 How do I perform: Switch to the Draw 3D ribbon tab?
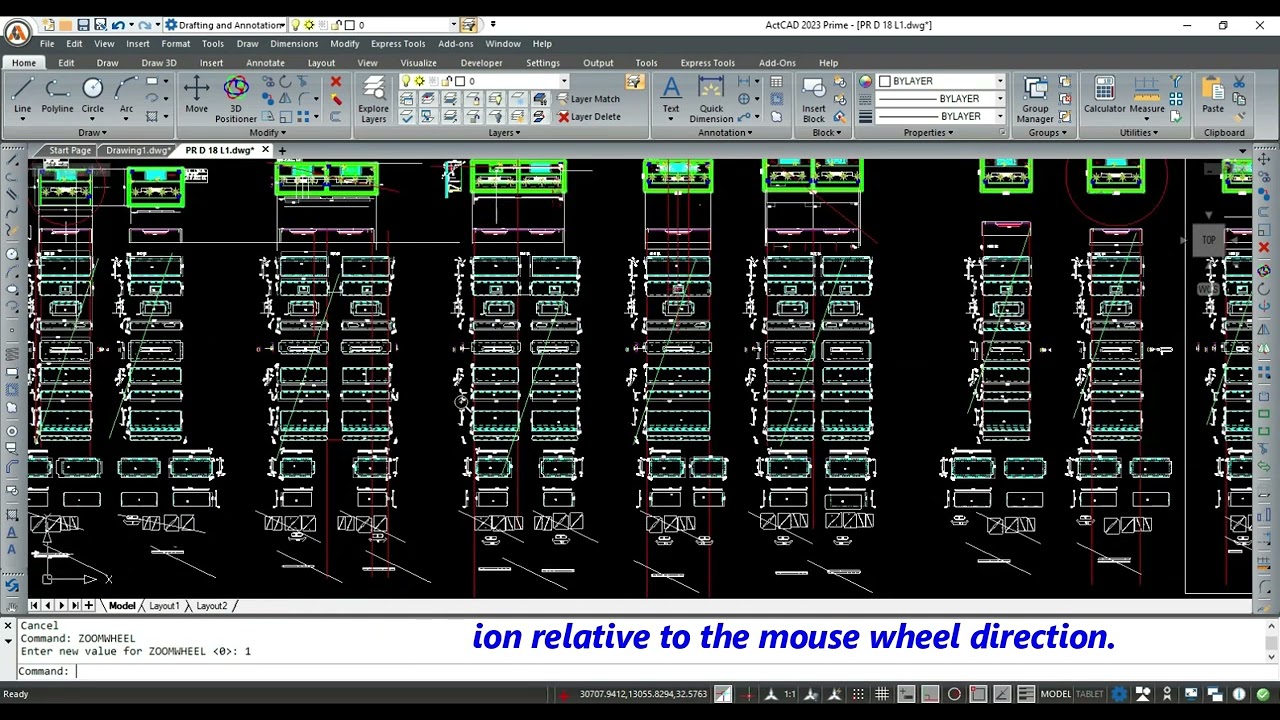[x=158, y=63]
